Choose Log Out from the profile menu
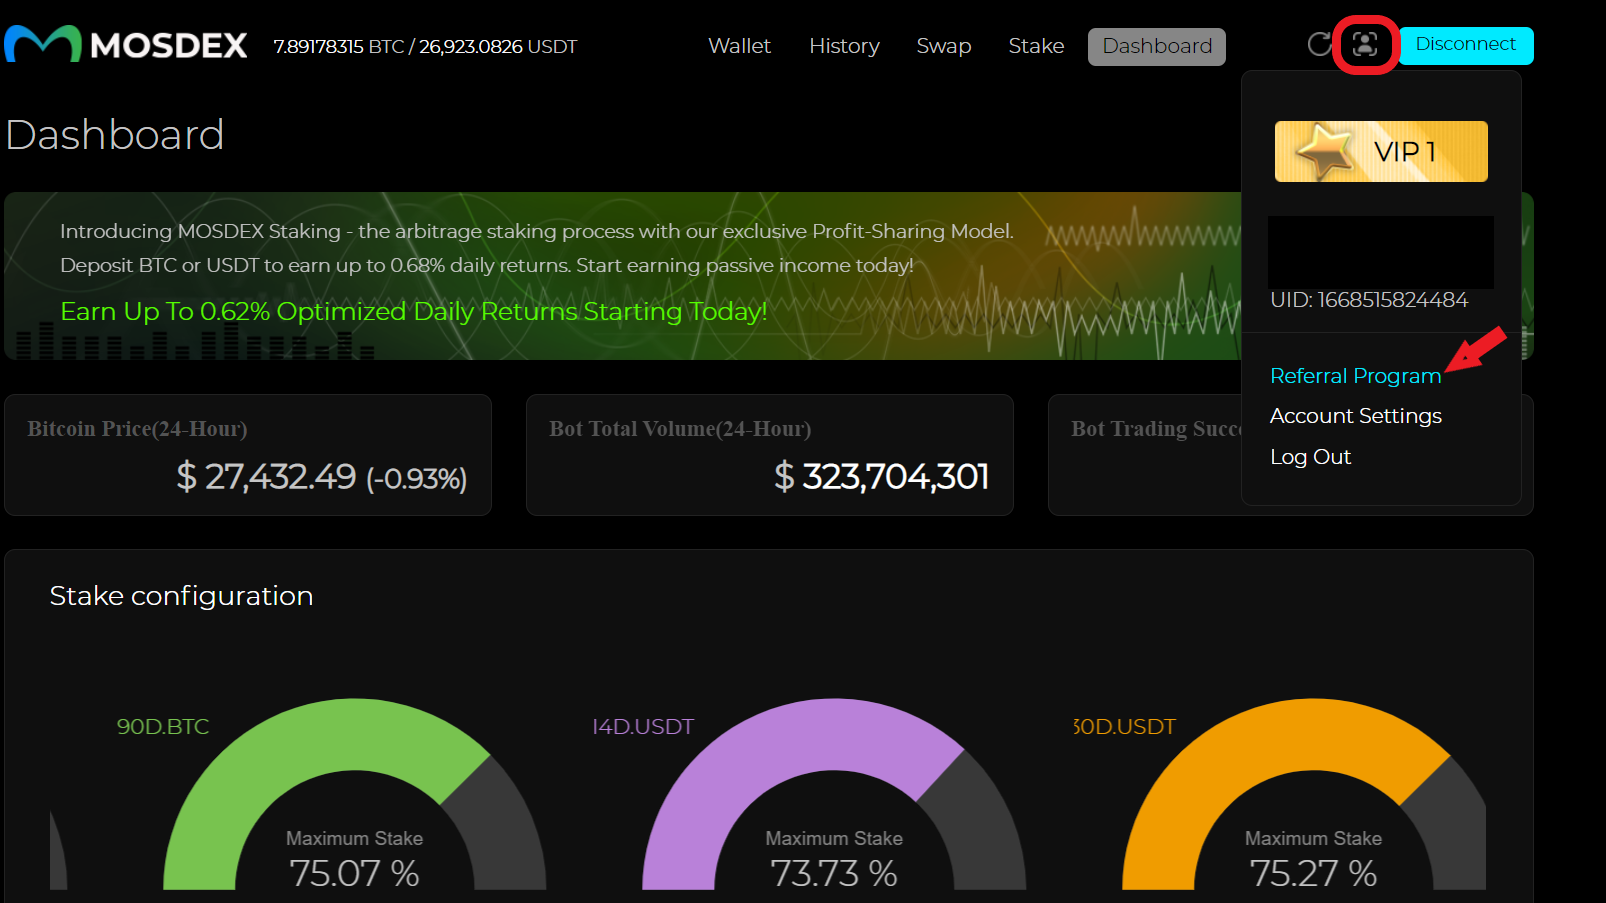This screenshot has width=1606, height=903. tap(1310, 457)
